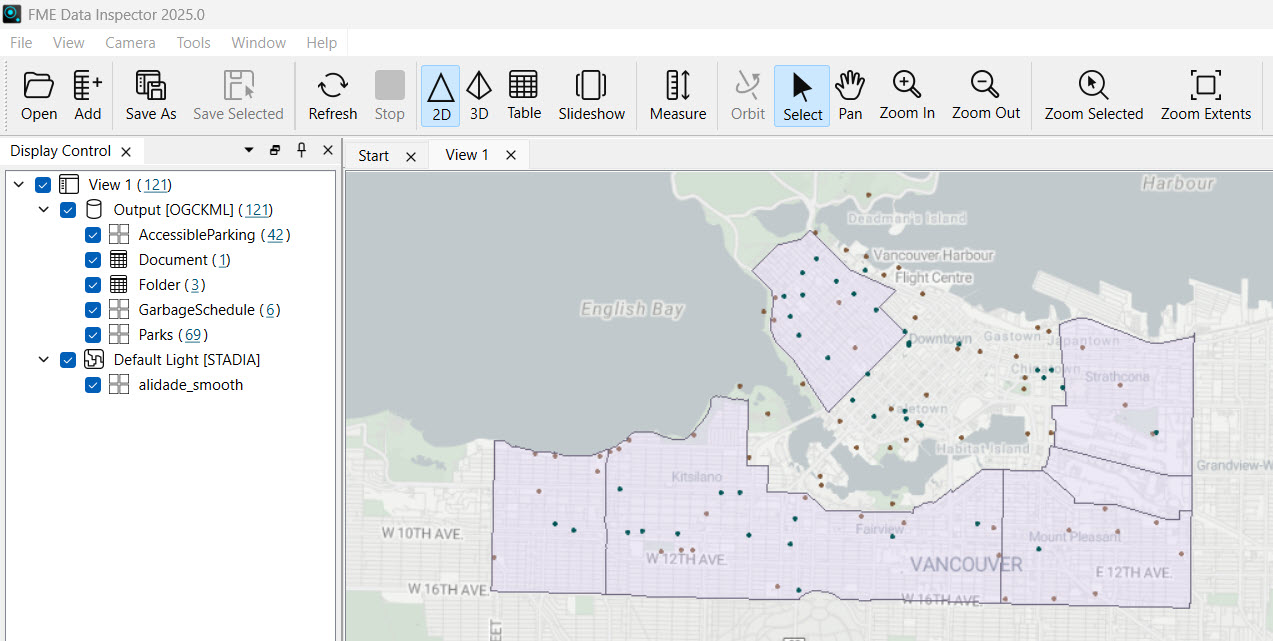Screen dimensions: 1273x641
Task: Select the Pan hand tool
Action: coord(850,86)
